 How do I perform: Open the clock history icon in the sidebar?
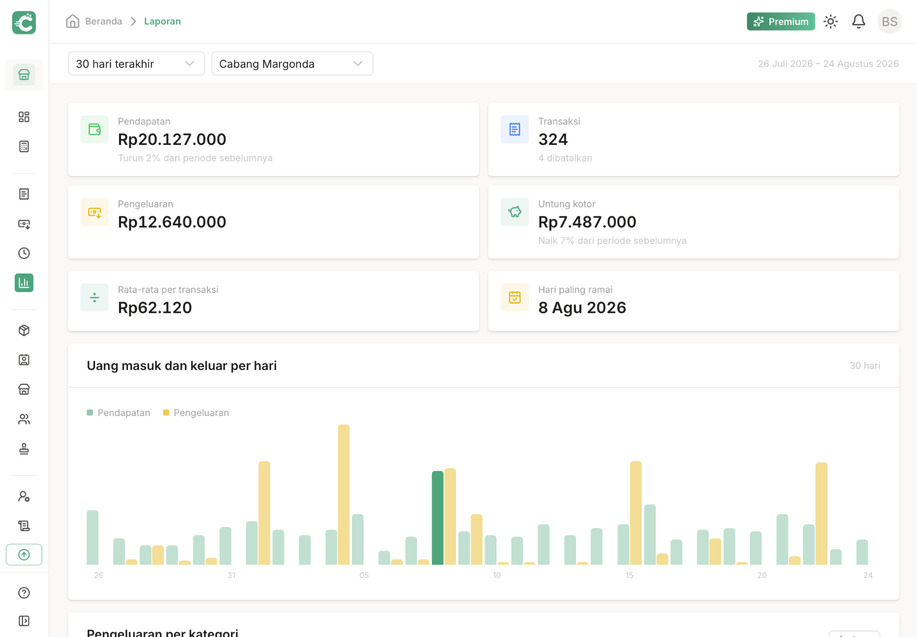24,253
